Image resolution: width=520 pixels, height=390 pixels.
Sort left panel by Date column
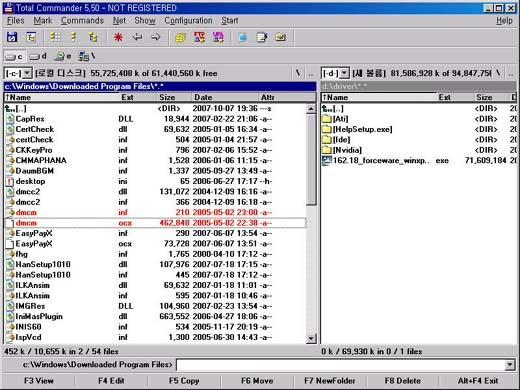pos(225,97)
